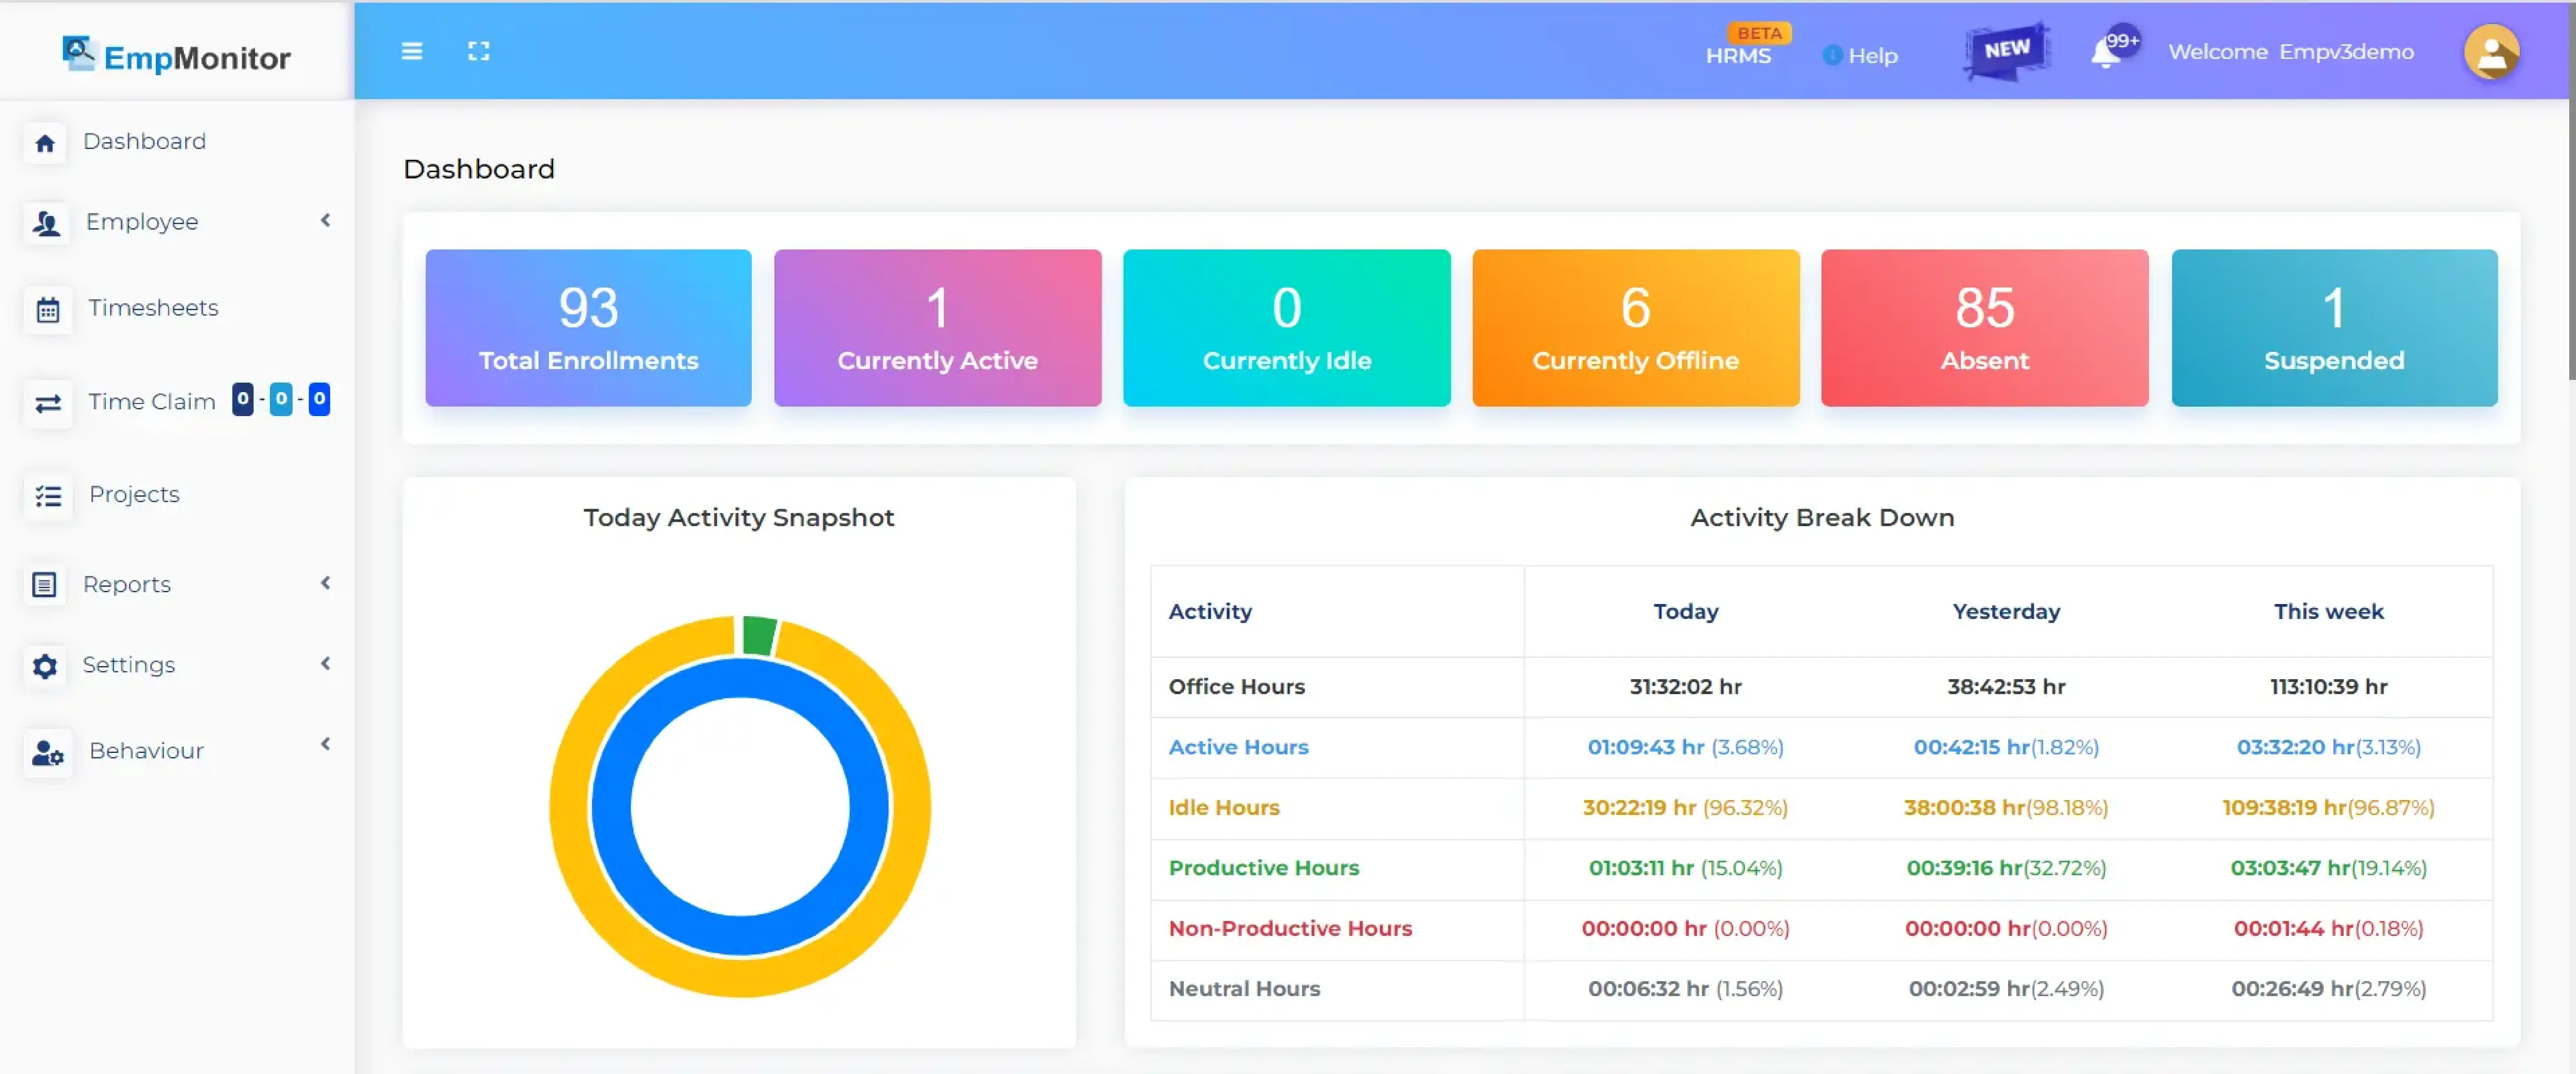
Task: Open the Currently Active card
Action: click(937, 328)
